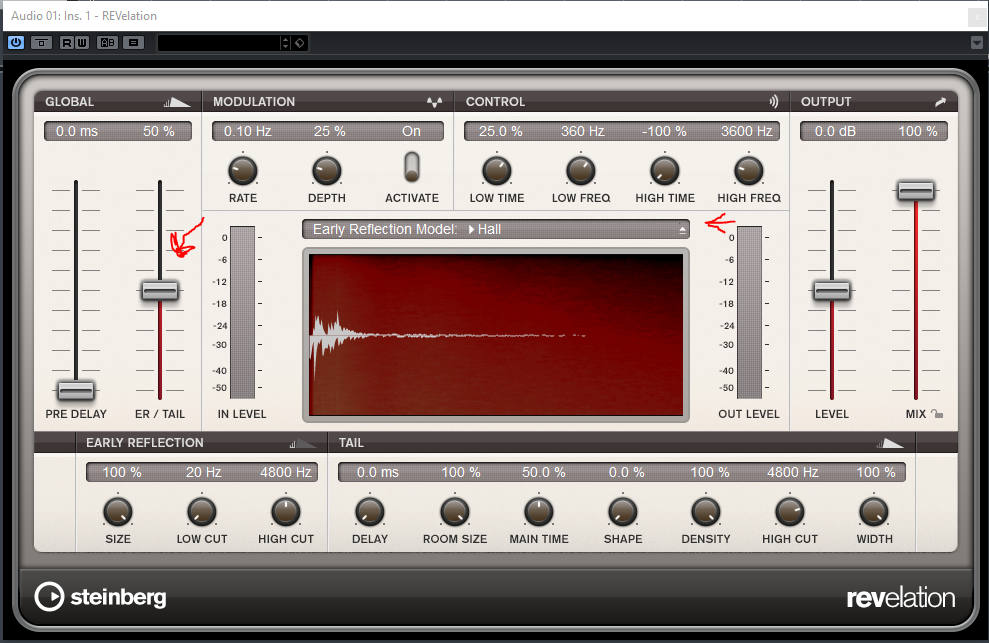Open preset browser diamond icon
Viewport: 989px width, 643px height.
(x=300, y=43)
